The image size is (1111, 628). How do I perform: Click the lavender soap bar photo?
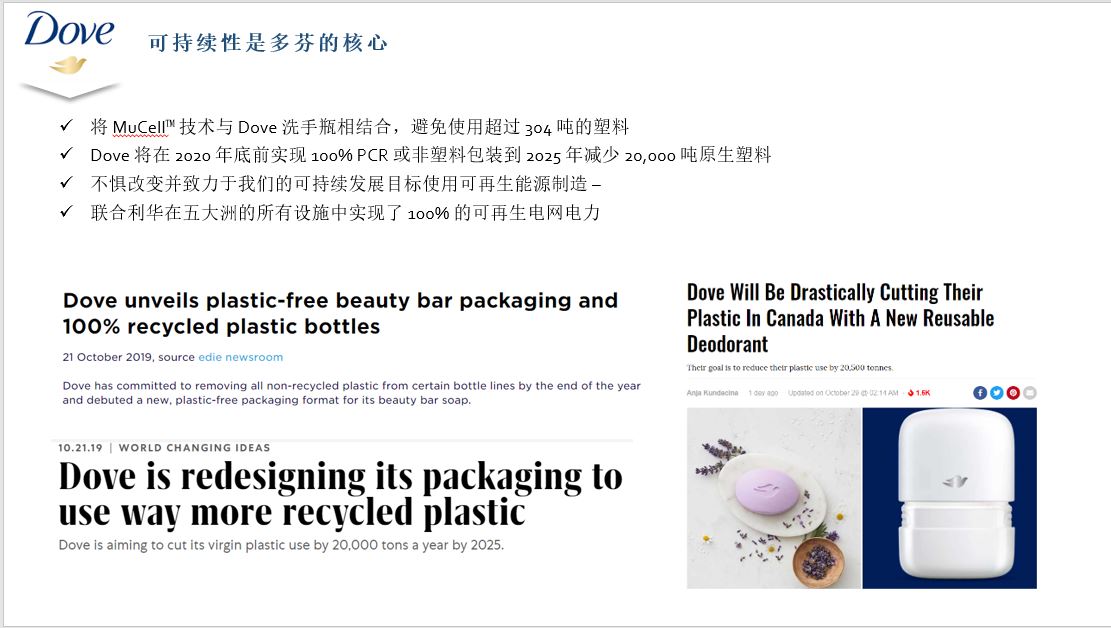[774, 498]
